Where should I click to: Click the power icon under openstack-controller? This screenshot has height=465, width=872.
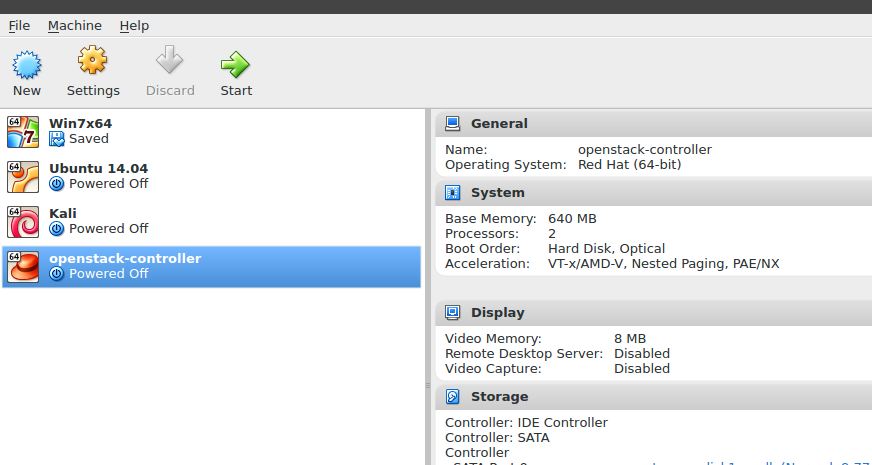point(57,274)
